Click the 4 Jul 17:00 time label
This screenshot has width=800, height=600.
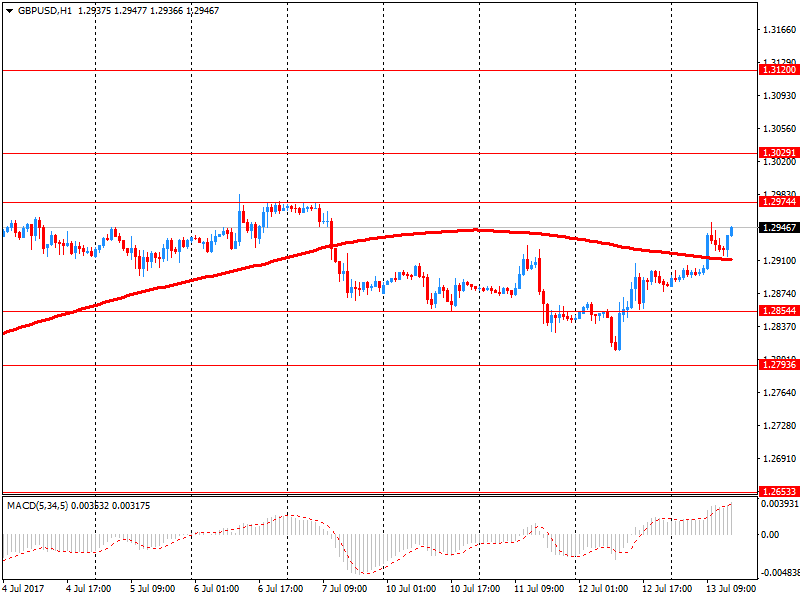(89, 589)
